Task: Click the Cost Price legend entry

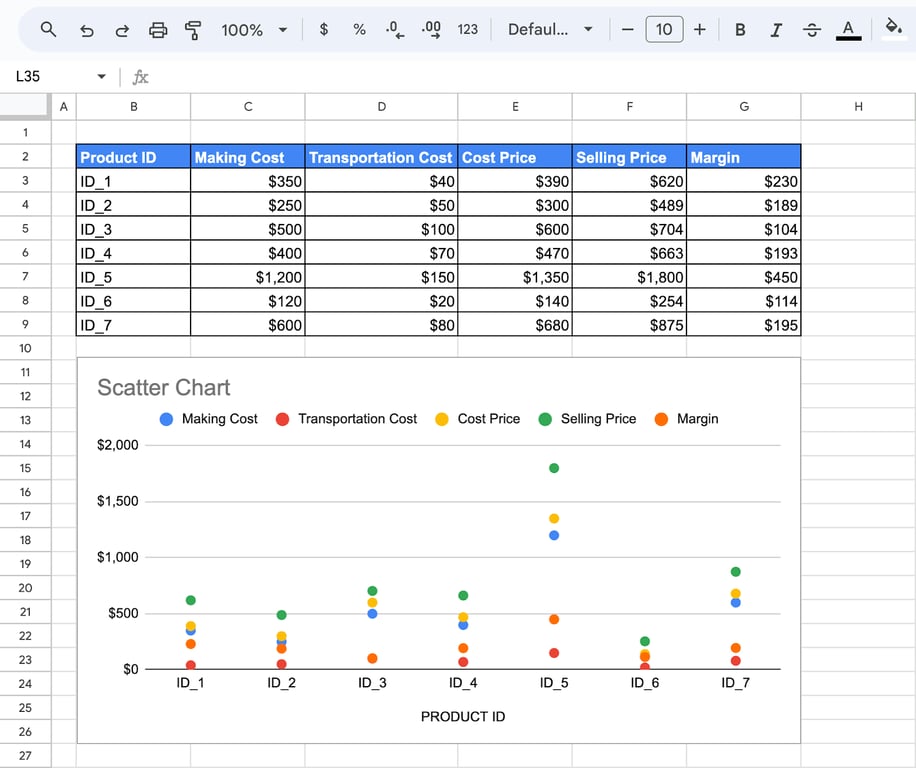Action: pos(477,419)
